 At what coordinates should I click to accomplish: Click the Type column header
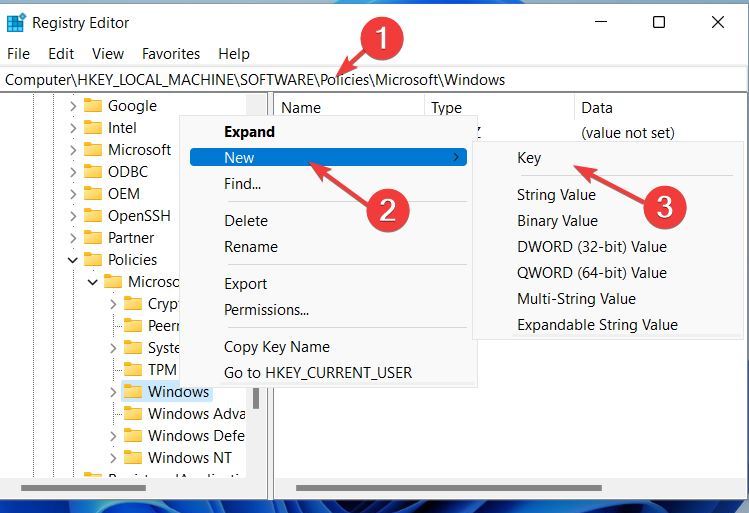(x=499, y=107)
